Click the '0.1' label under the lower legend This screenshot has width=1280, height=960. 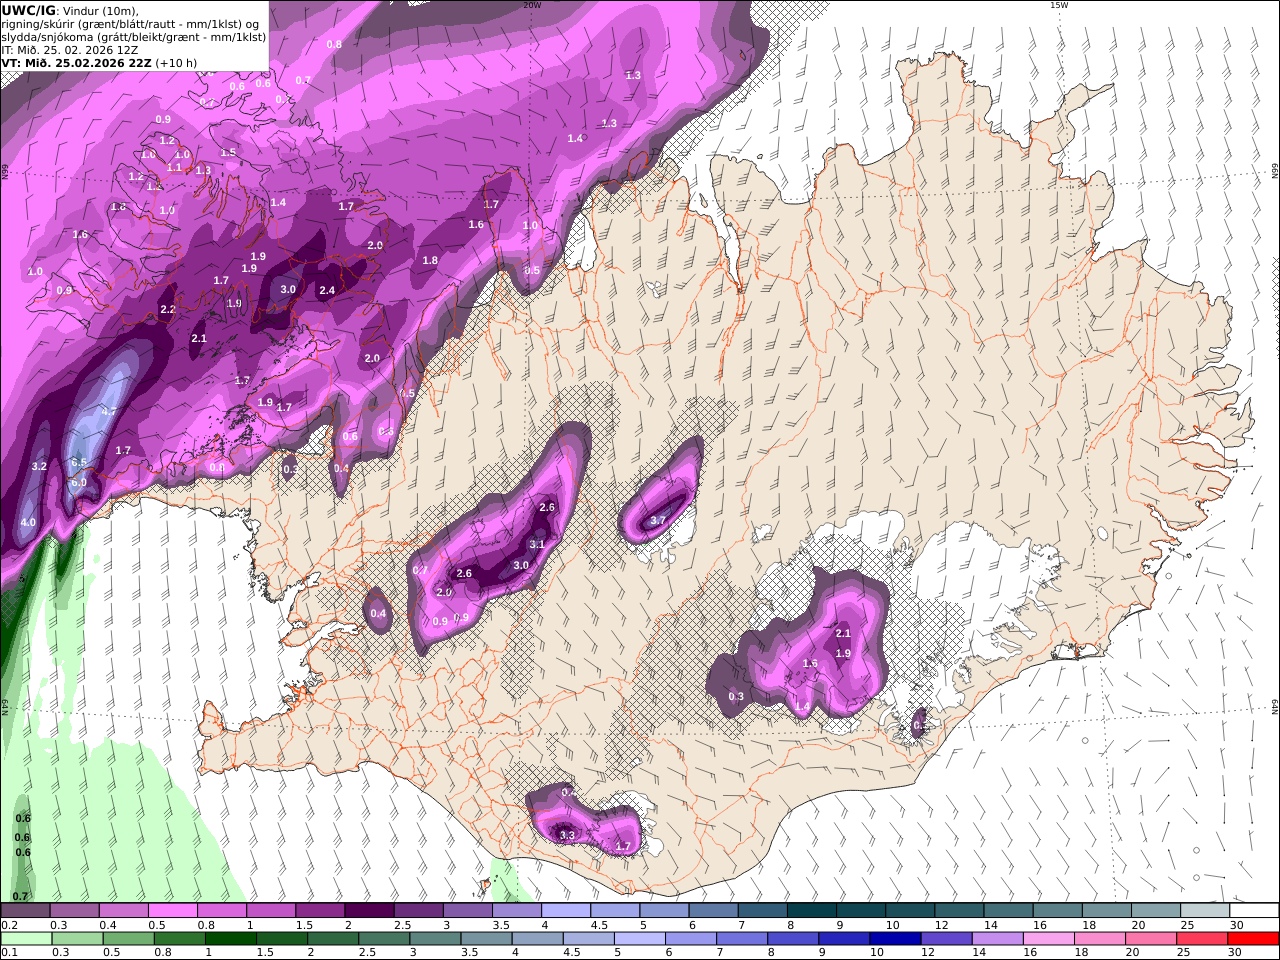click(8, 953)
